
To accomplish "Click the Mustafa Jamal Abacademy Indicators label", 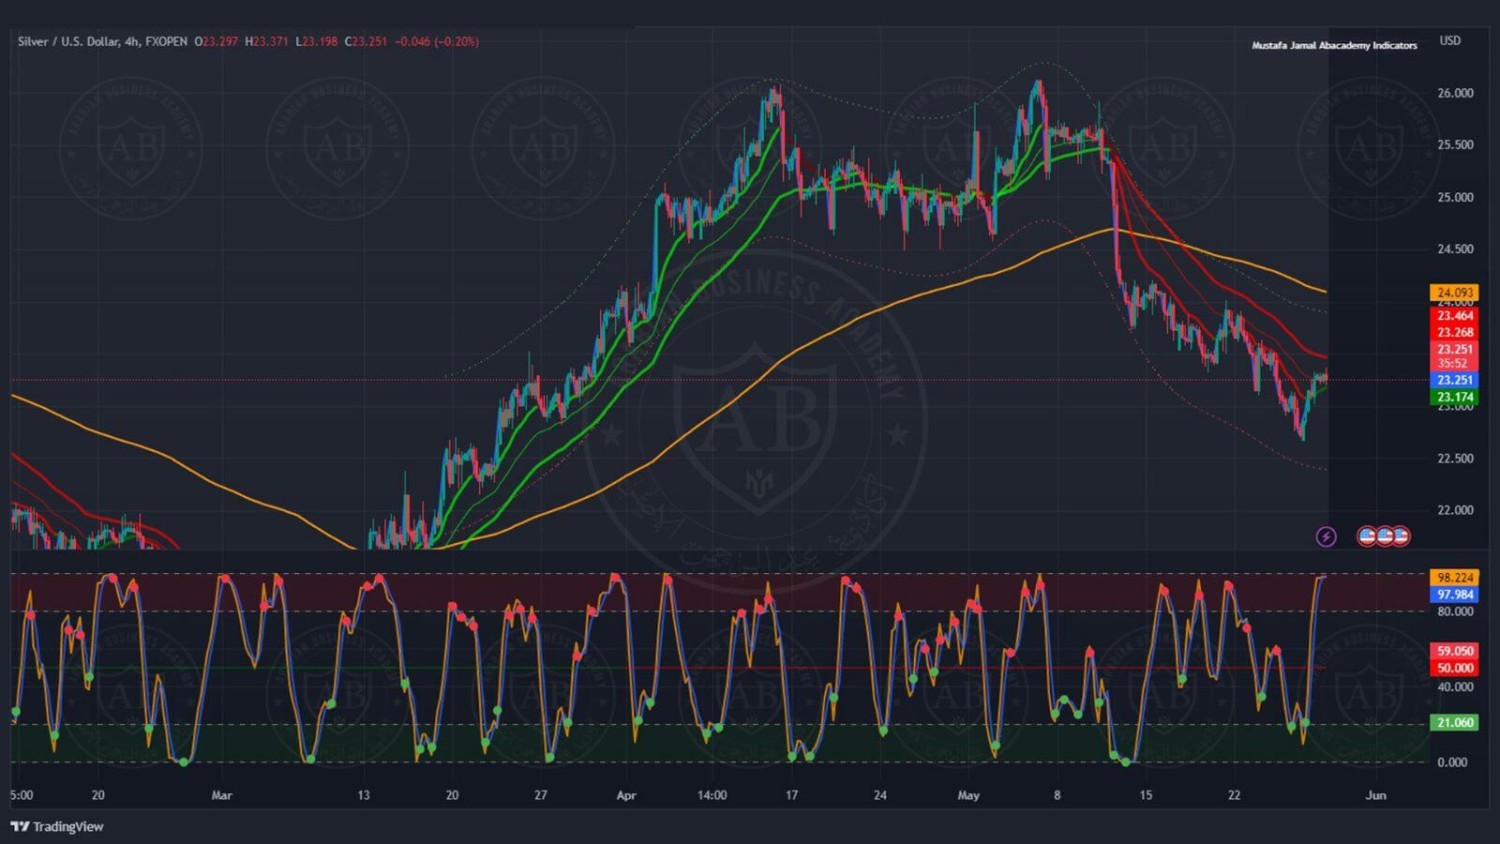I will coord(1334,46).
